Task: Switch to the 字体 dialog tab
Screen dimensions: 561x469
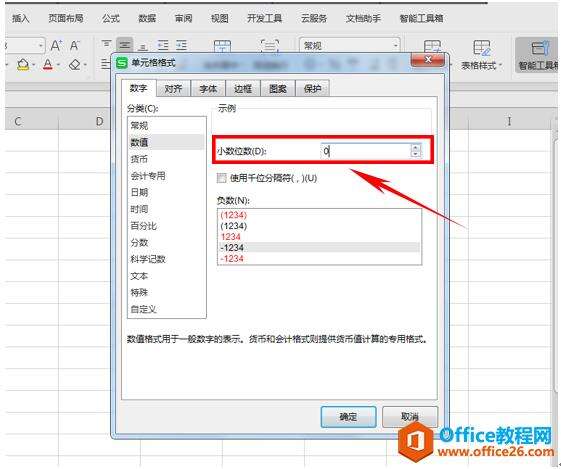Action: pos(208,89)
